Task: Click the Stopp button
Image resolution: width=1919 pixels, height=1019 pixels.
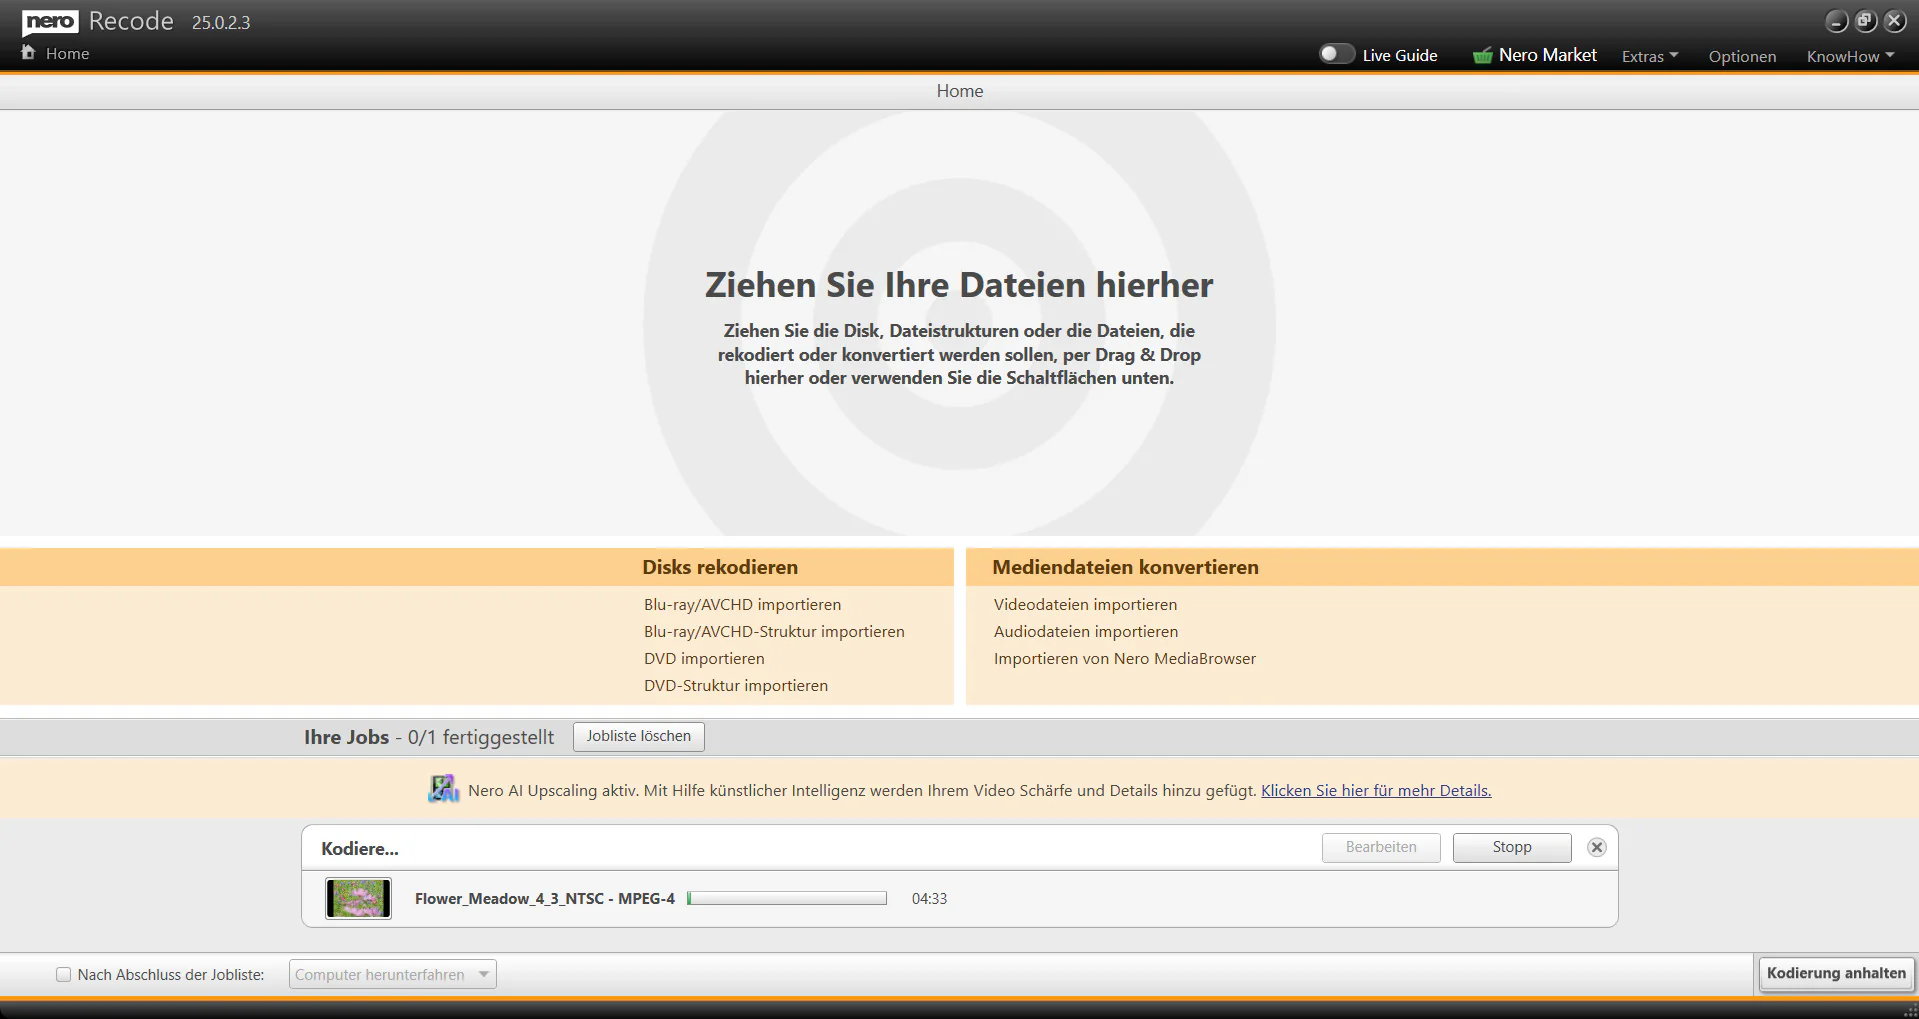Action: pyautogui.click(x=1512, y=847)
